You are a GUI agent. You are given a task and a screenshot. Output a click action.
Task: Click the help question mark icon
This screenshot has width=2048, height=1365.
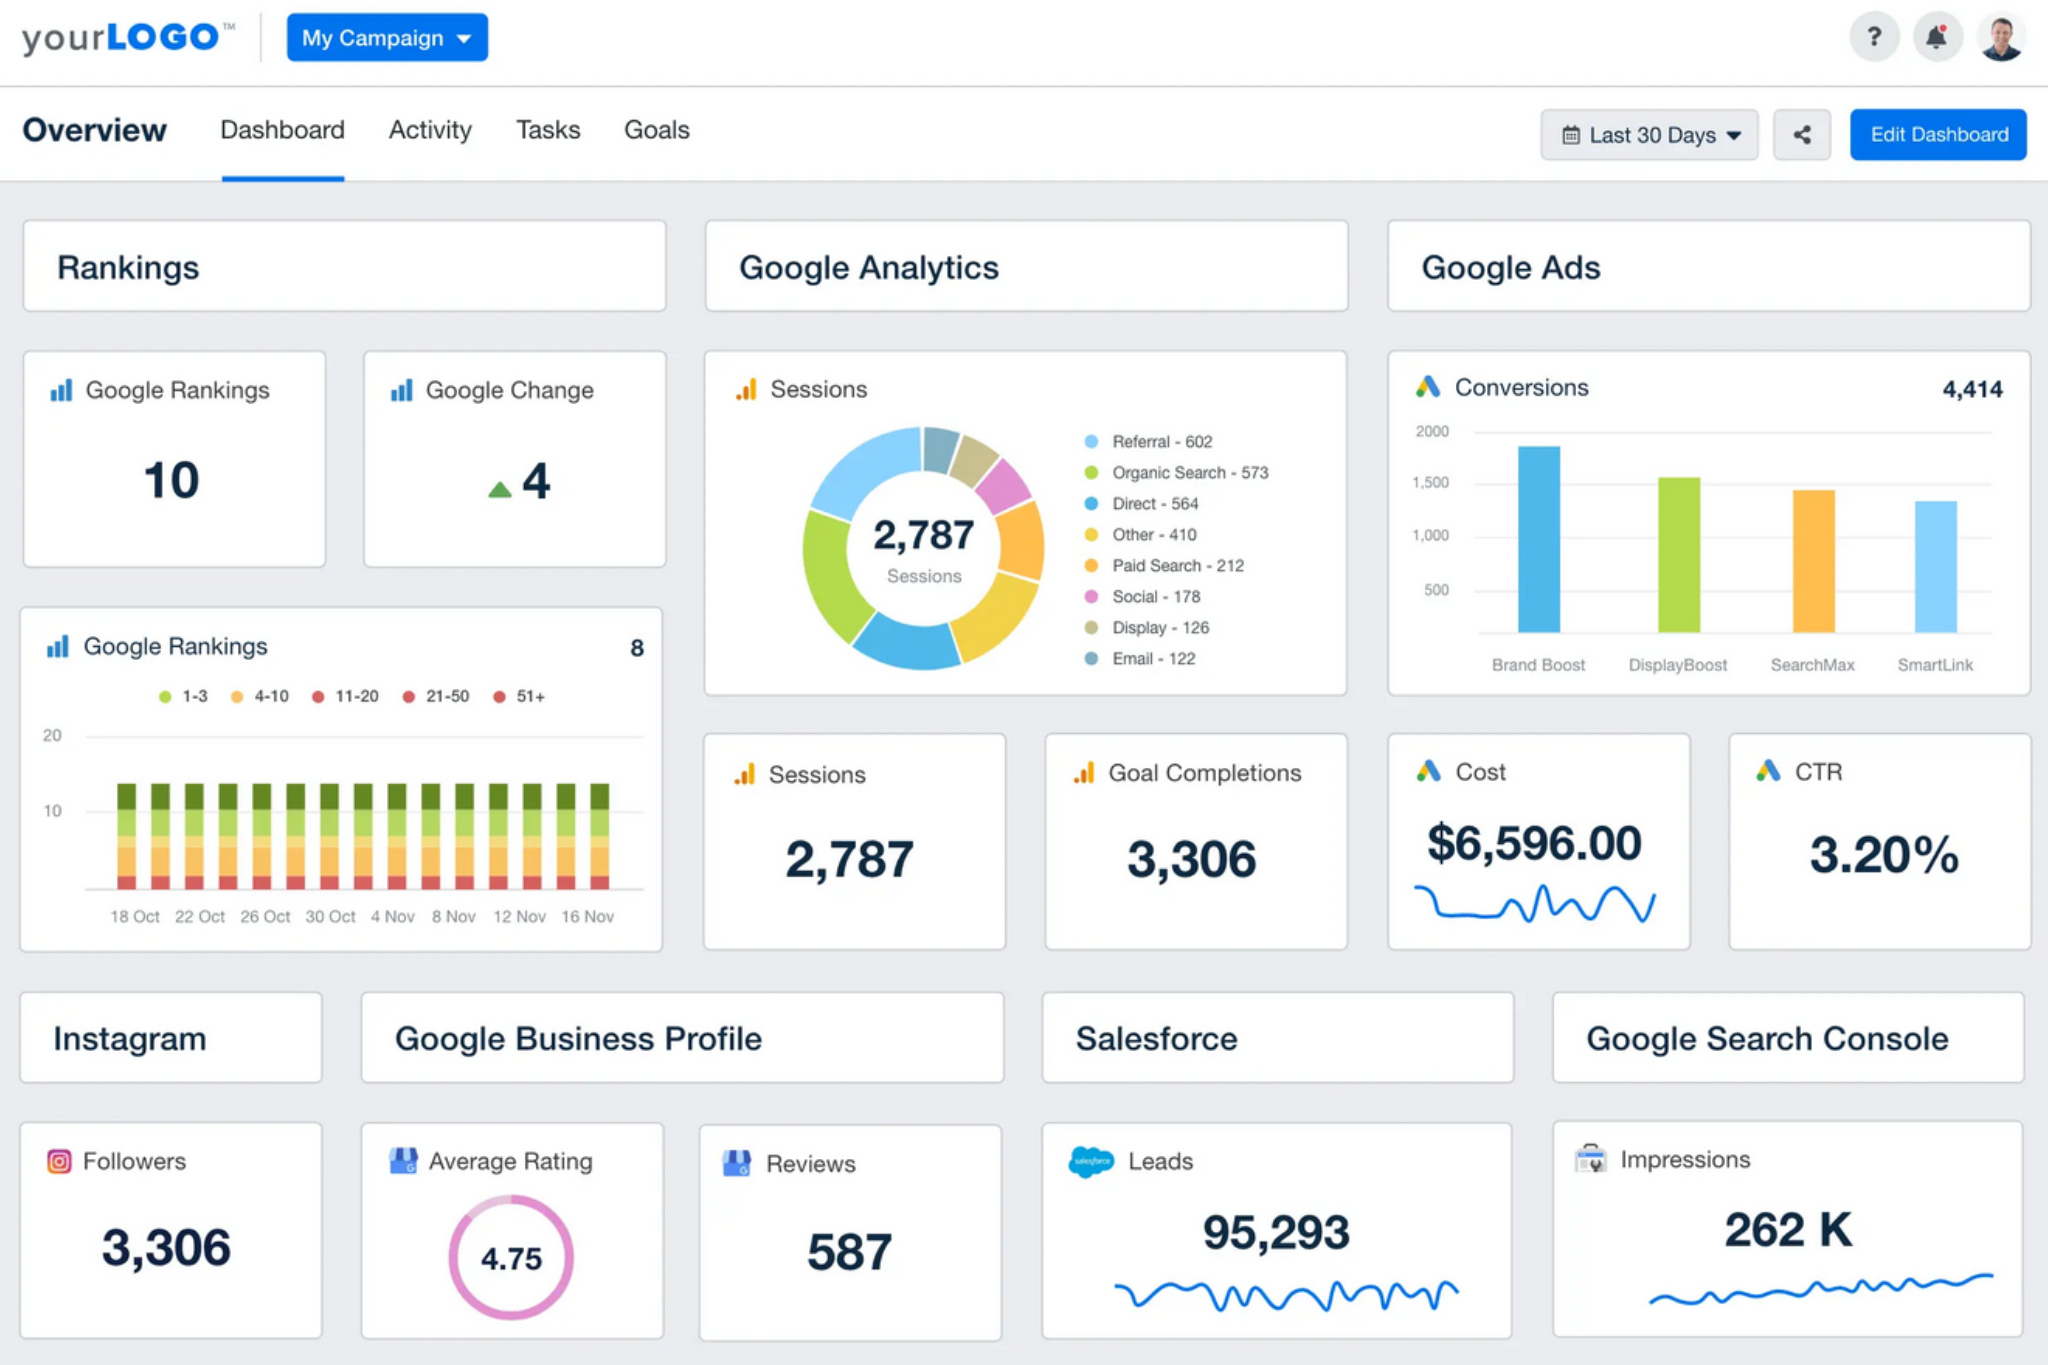pos(1874,38)
